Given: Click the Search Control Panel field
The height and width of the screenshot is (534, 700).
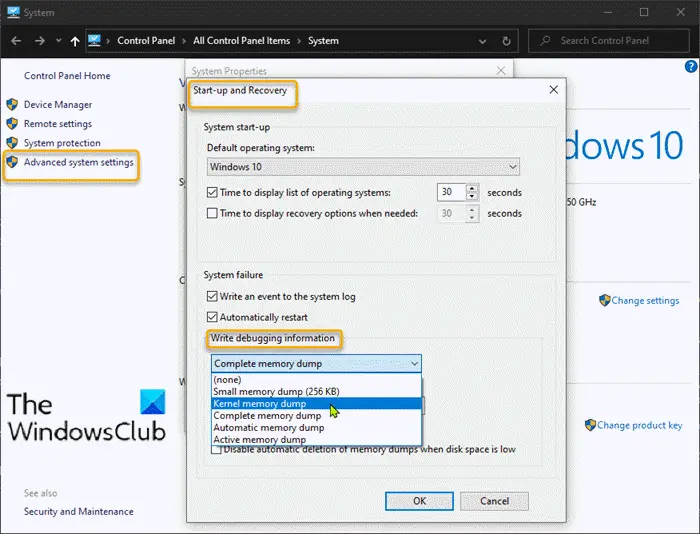Looking at the screenshot, I should click(609, 41).
